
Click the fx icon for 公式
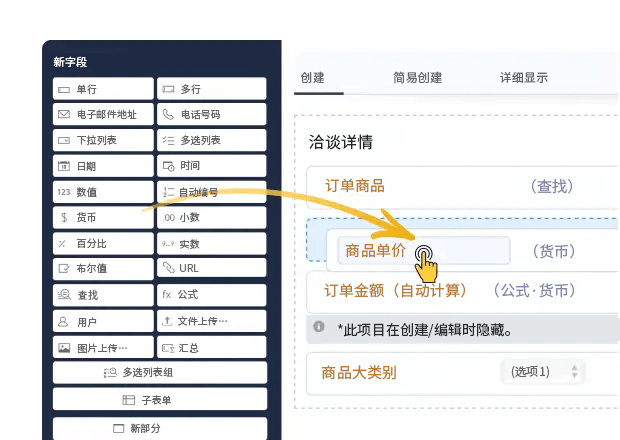click(x=167, y=295)
